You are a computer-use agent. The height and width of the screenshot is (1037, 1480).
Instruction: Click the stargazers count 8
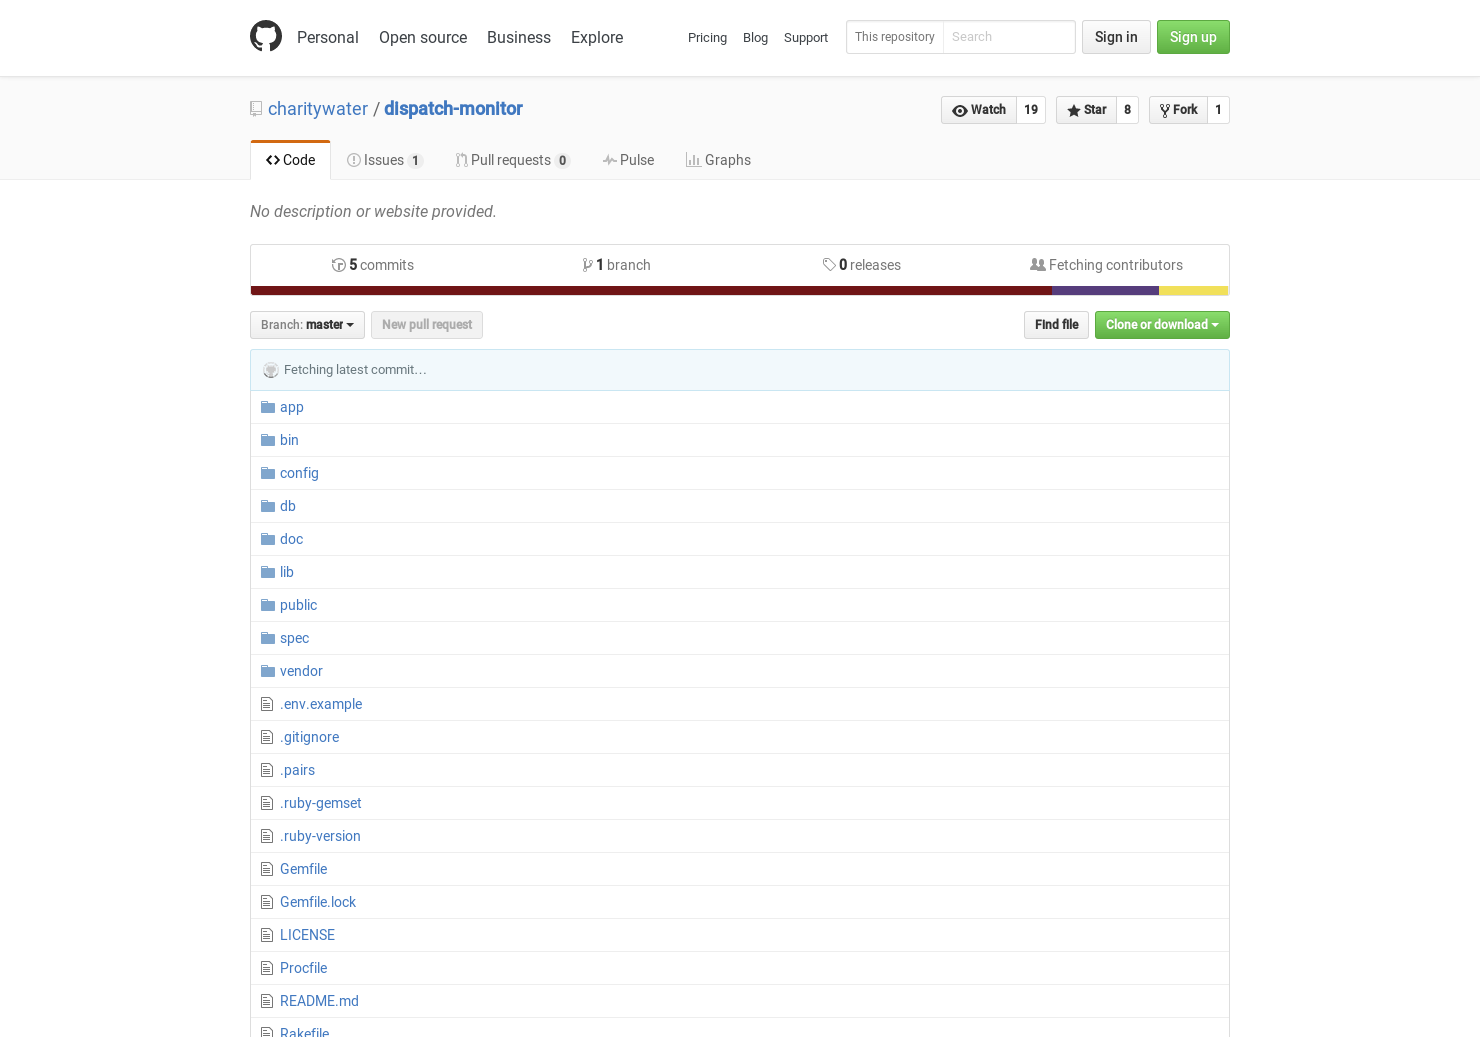(x=1127, y=110)
